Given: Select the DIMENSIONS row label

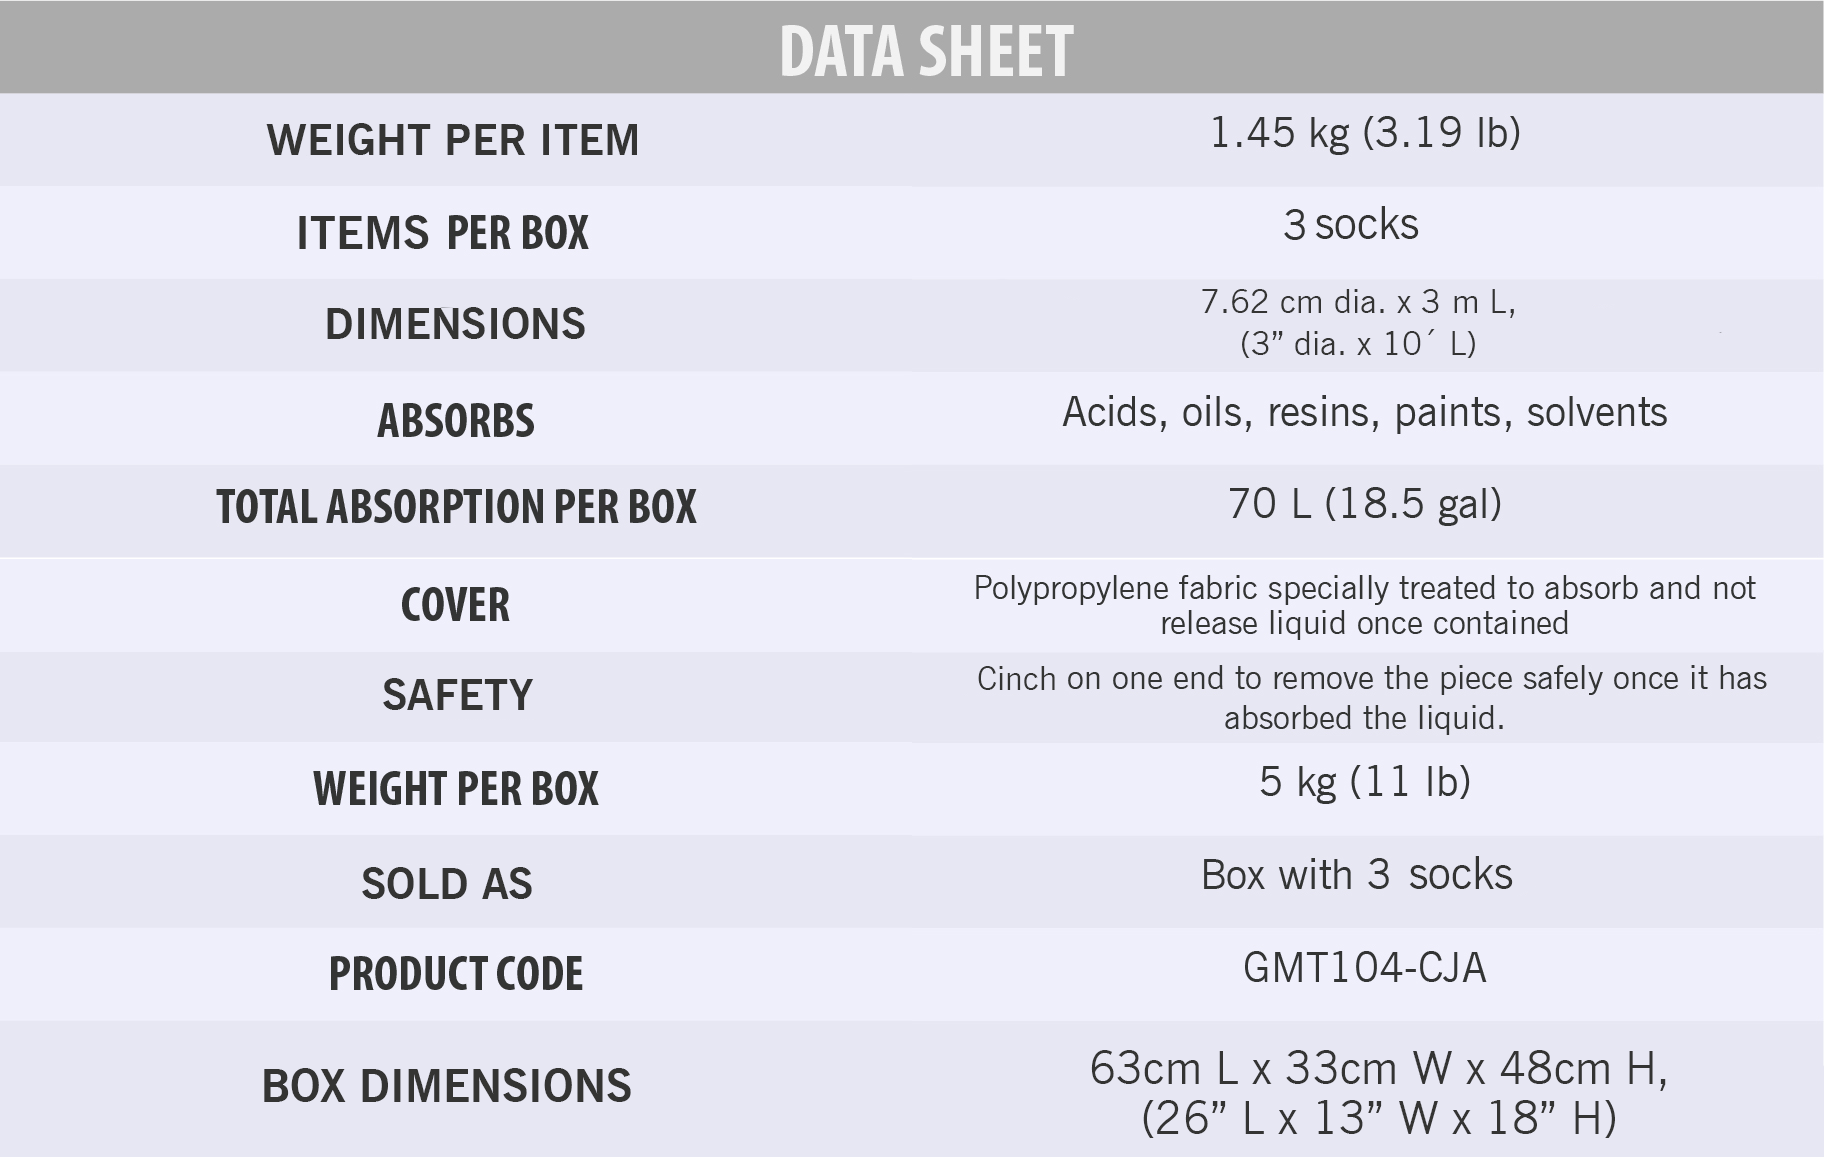Looking at the screenshot, I should 455,324.
